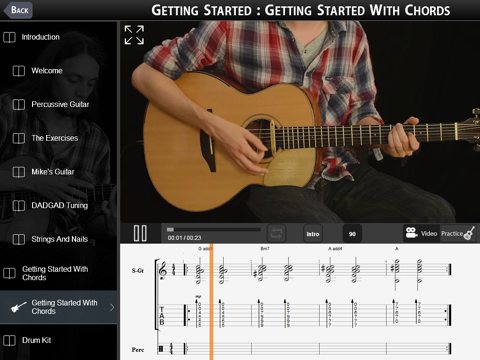Click the TAB clef in the tablature staff
Image resolution: width=480 pixels, height=360 pixels.
pos(162,316)
